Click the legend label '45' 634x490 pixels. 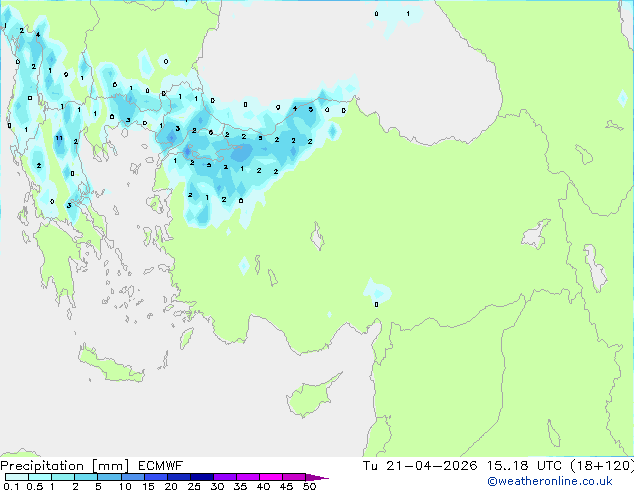tap(286, 486)
